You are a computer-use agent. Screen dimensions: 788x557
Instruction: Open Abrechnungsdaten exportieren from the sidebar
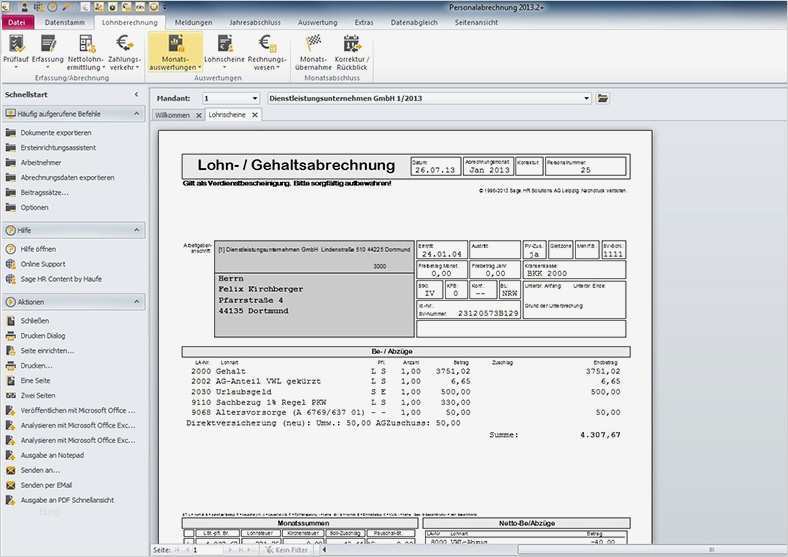pos(60,177)
